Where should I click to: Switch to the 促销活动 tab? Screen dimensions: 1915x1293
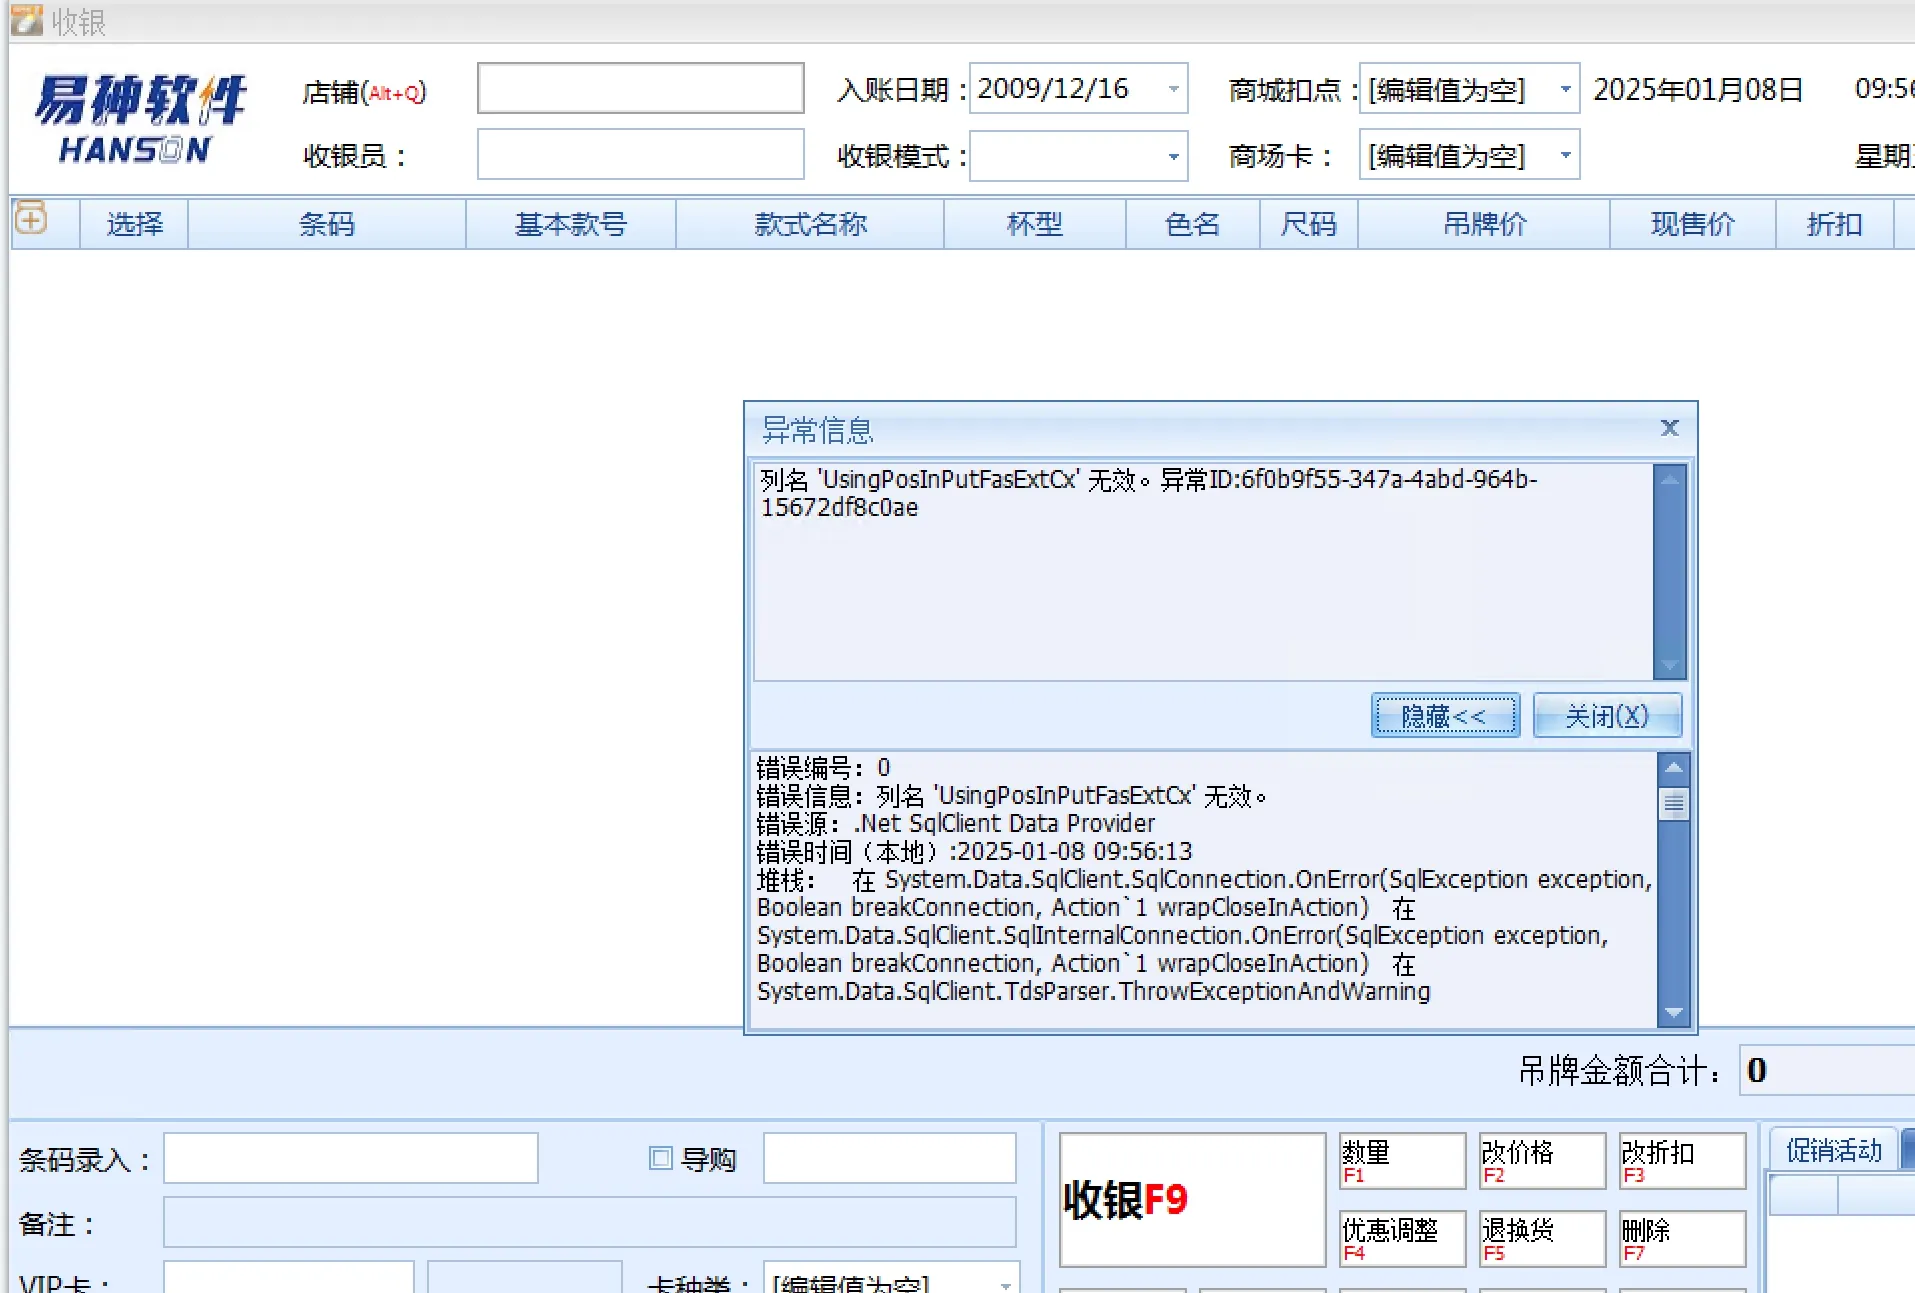(x=1833, y=1151)
